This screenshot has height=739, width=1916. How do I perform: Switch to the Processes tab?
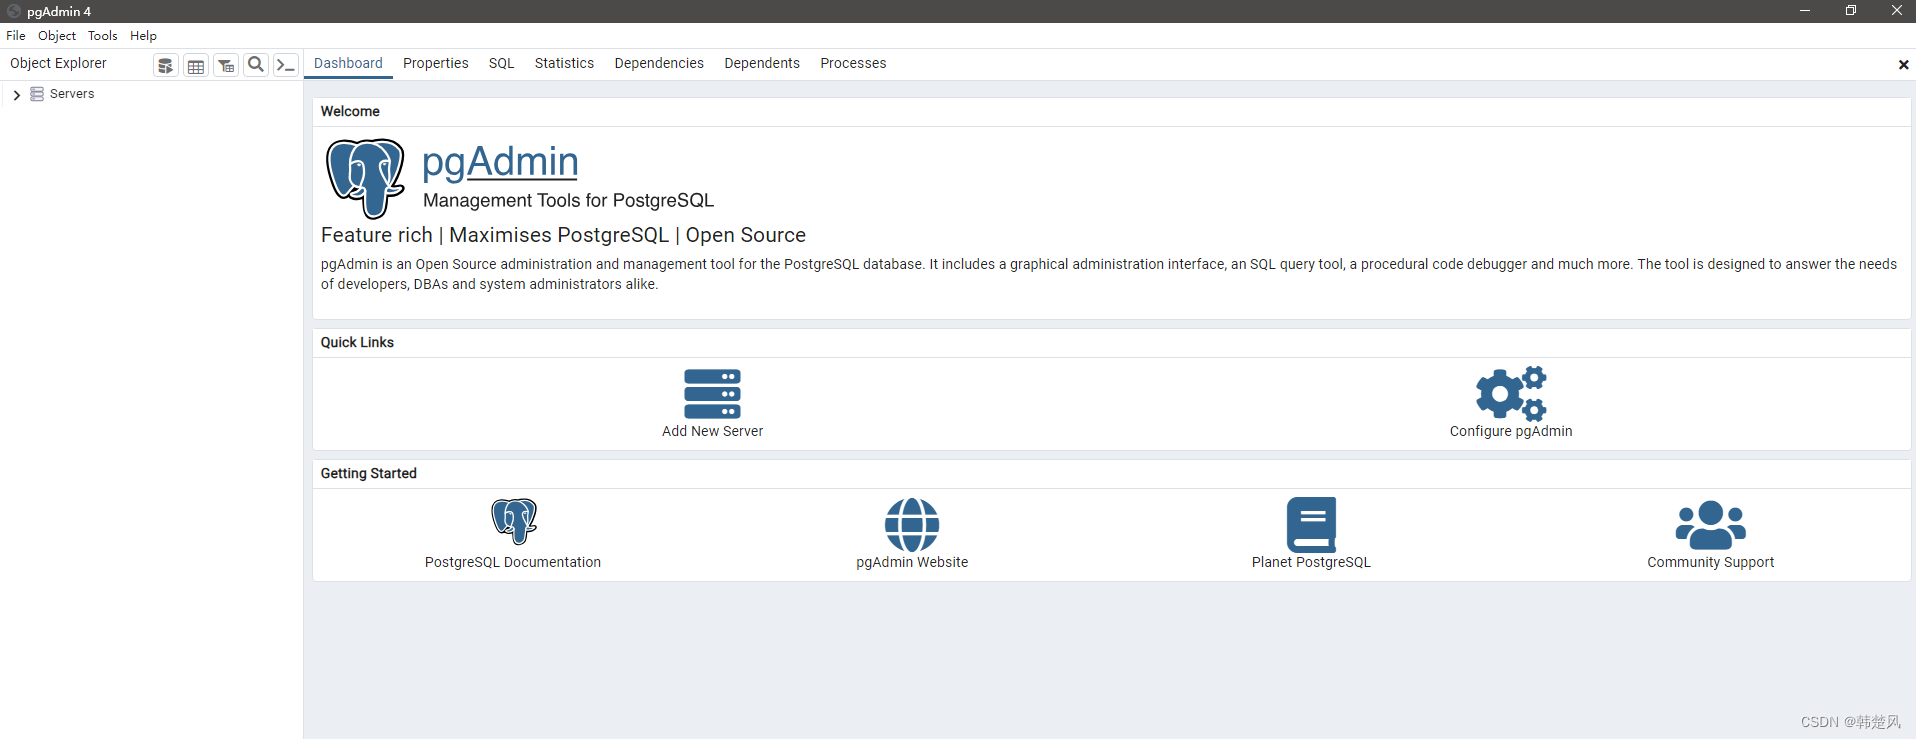[853, 63]
